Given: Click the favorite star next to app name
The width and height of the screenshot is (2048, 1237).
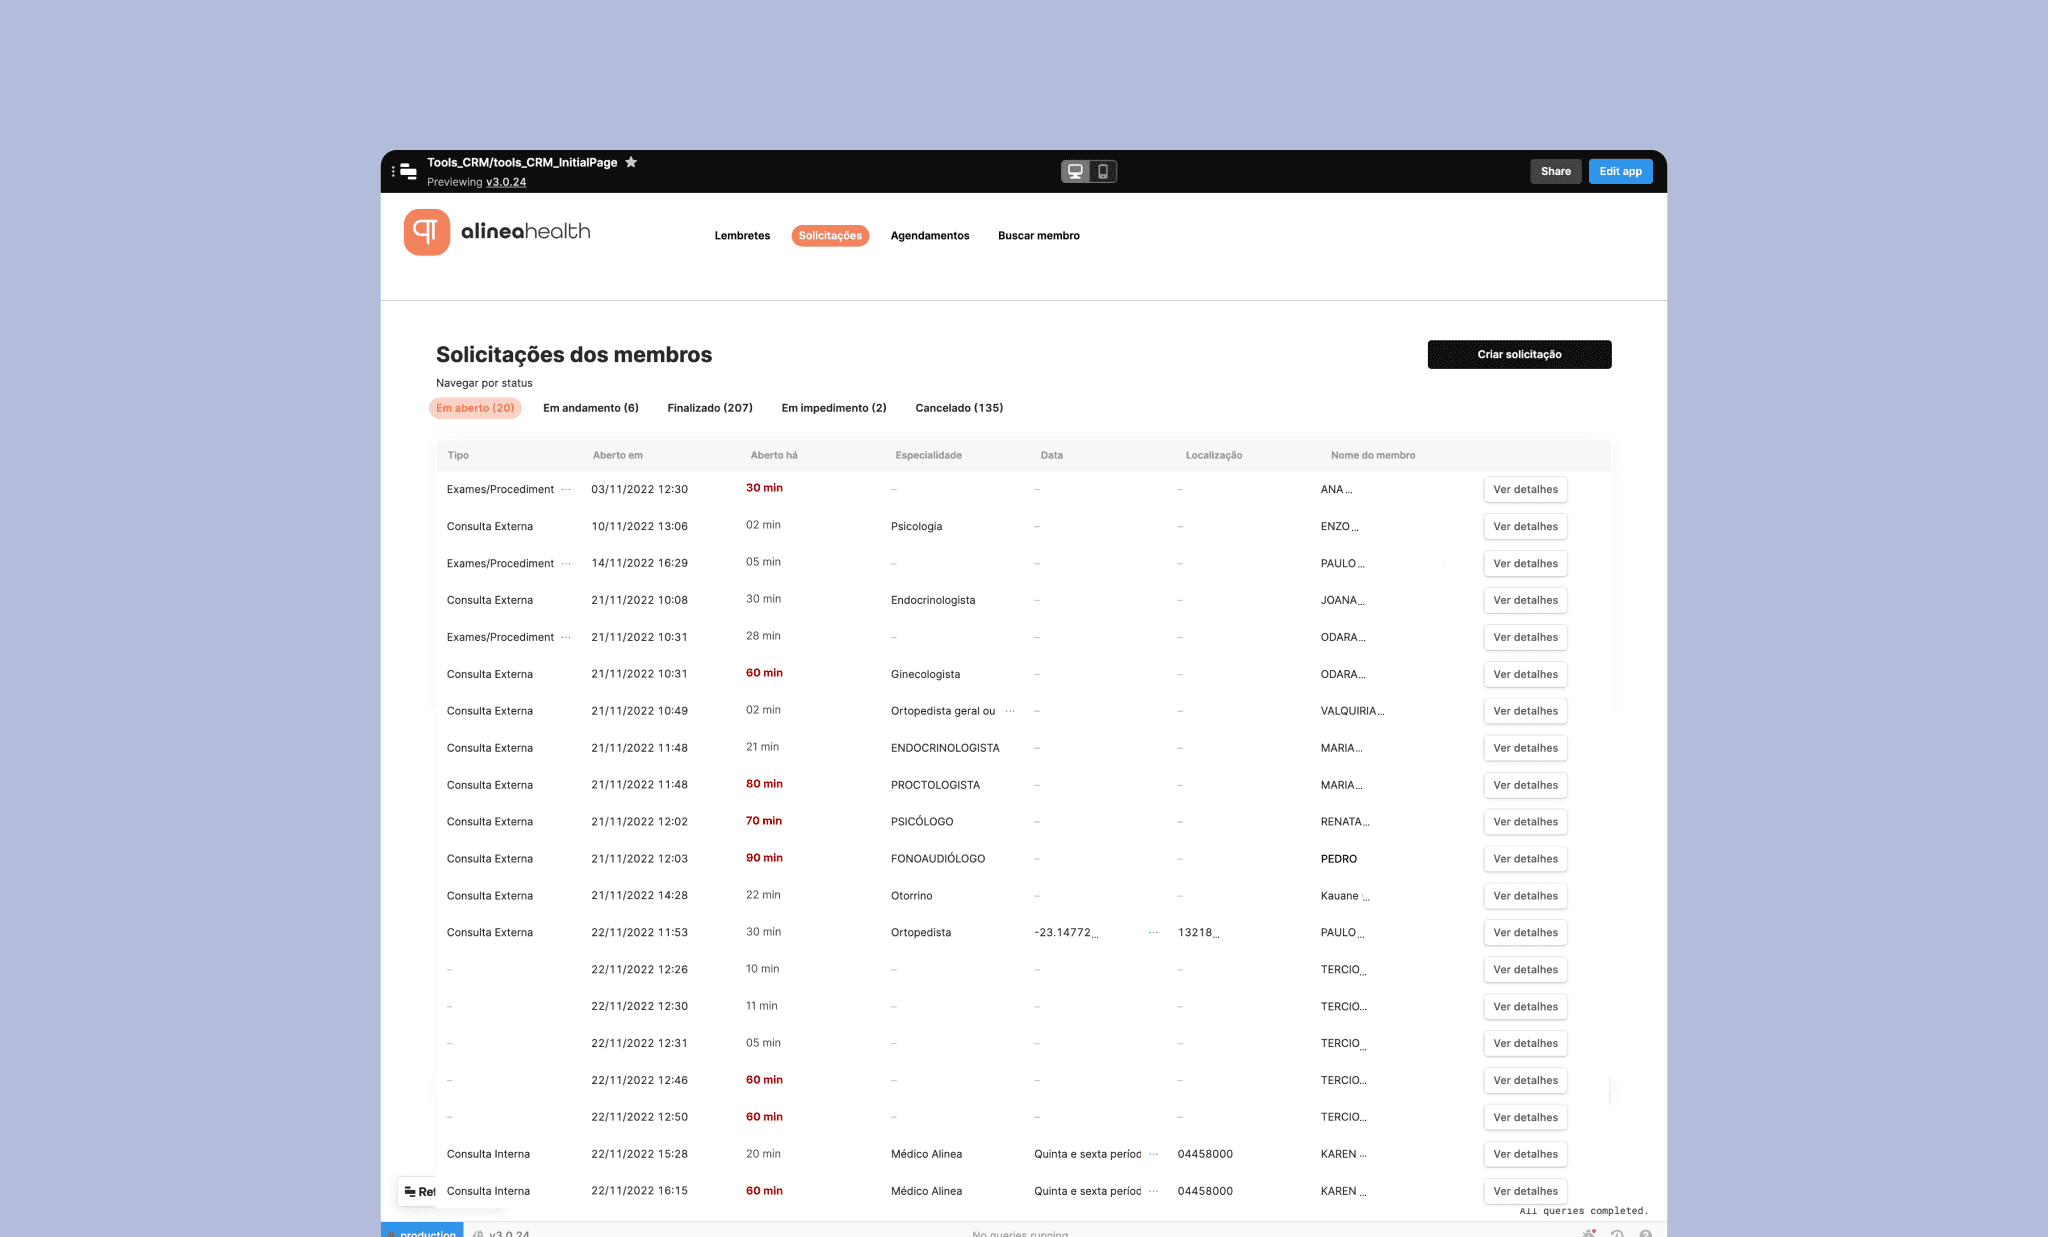Looking at the screenshot, I should (631, 162).
